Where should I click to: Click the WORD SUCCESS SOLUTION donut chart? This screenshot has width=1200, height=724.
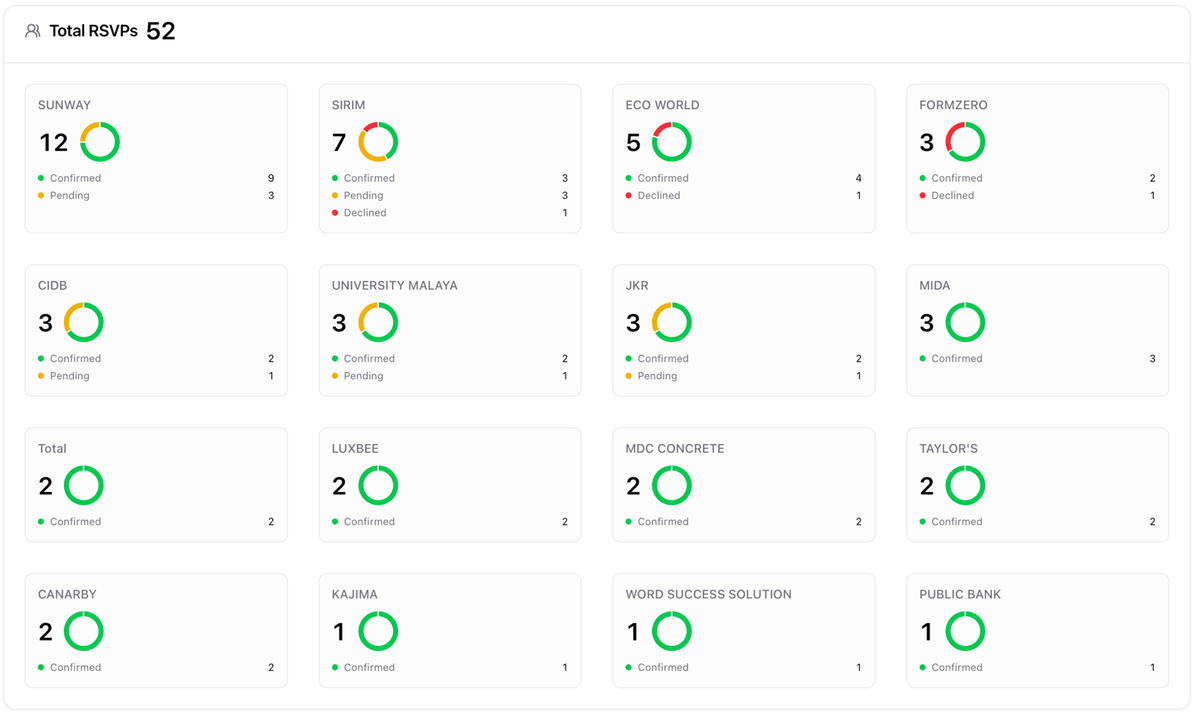pyautogui.click(x=672, y=631)
